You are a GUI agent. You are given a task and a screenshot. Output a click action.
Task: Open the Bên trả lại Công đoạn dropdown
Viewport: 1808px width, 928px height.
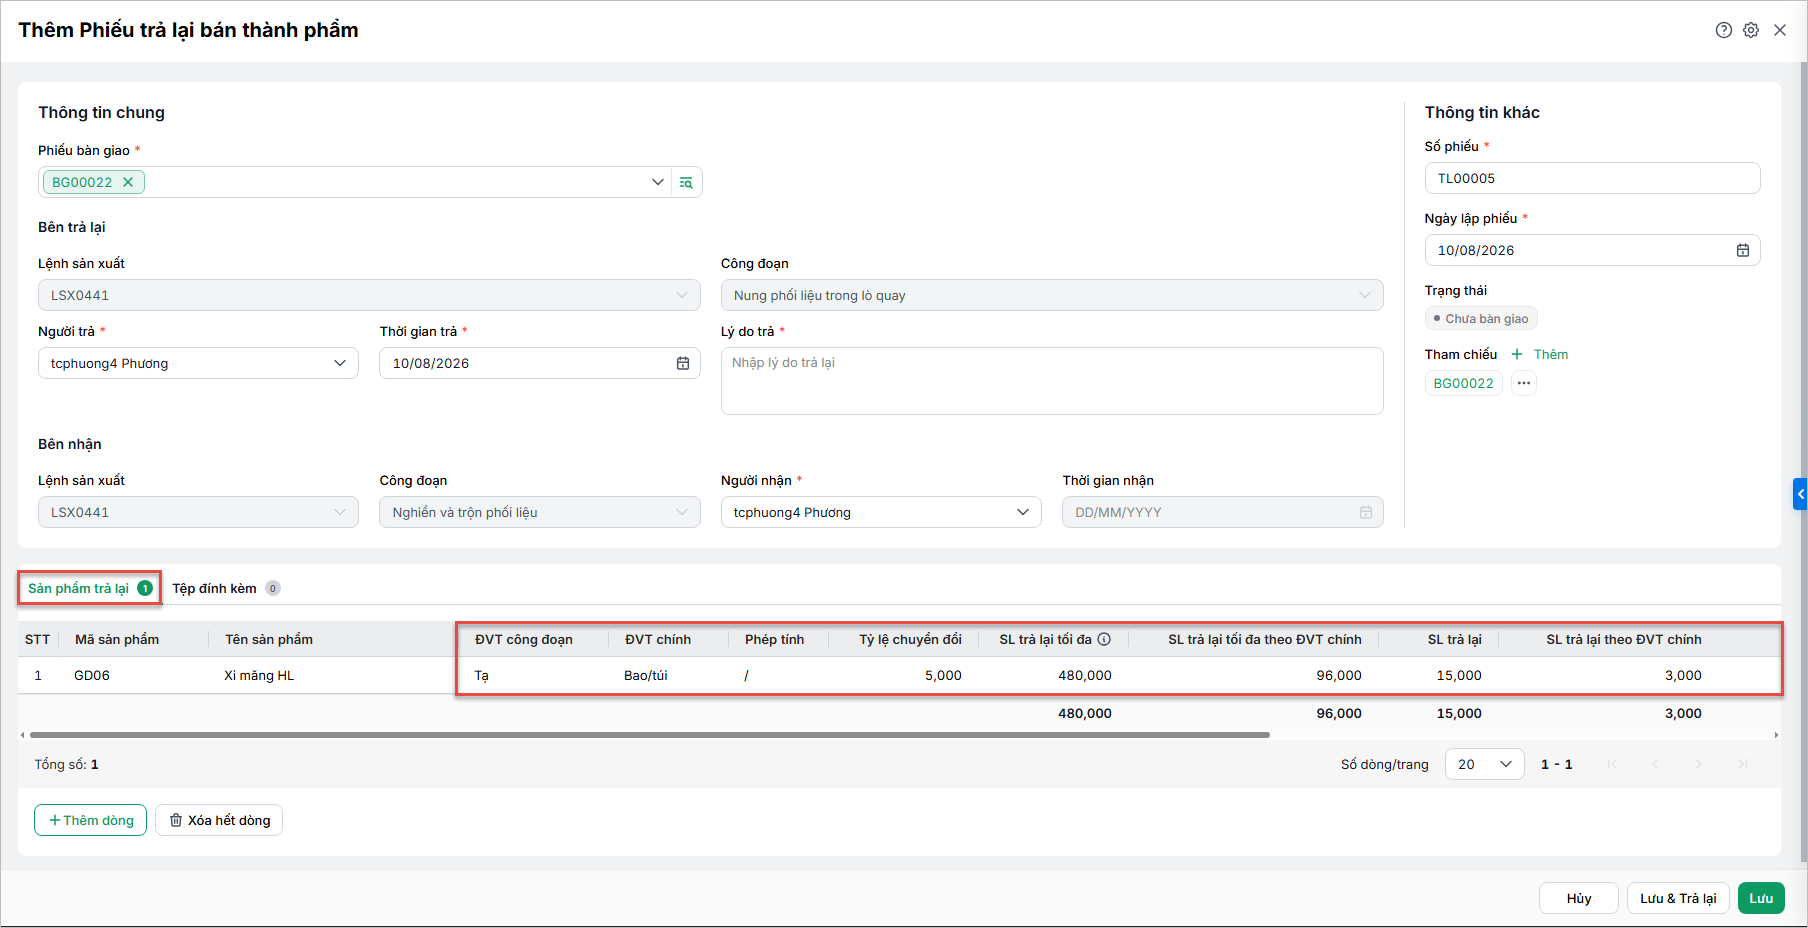[x=1052, y=295]
